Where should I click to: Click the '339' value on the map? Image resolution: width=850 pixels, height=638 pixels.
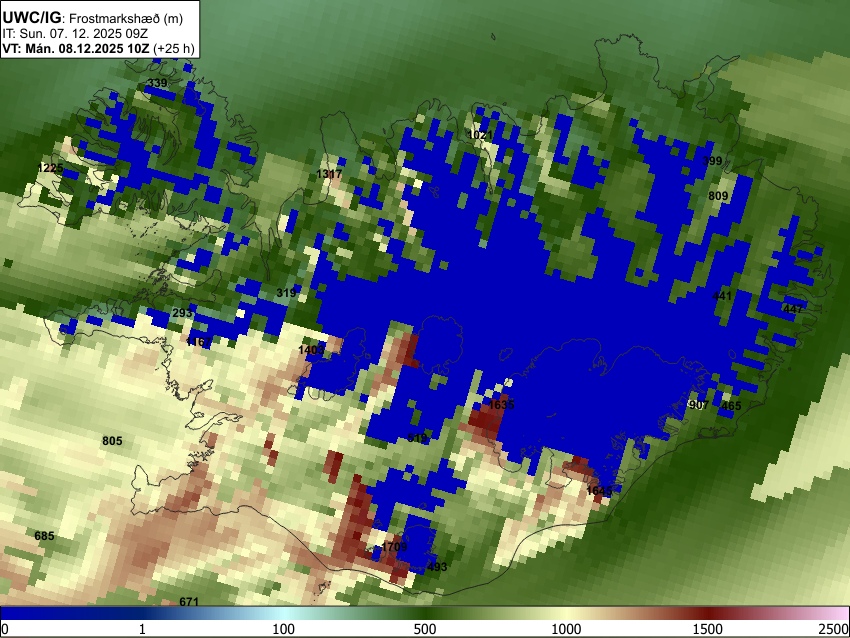158,83
